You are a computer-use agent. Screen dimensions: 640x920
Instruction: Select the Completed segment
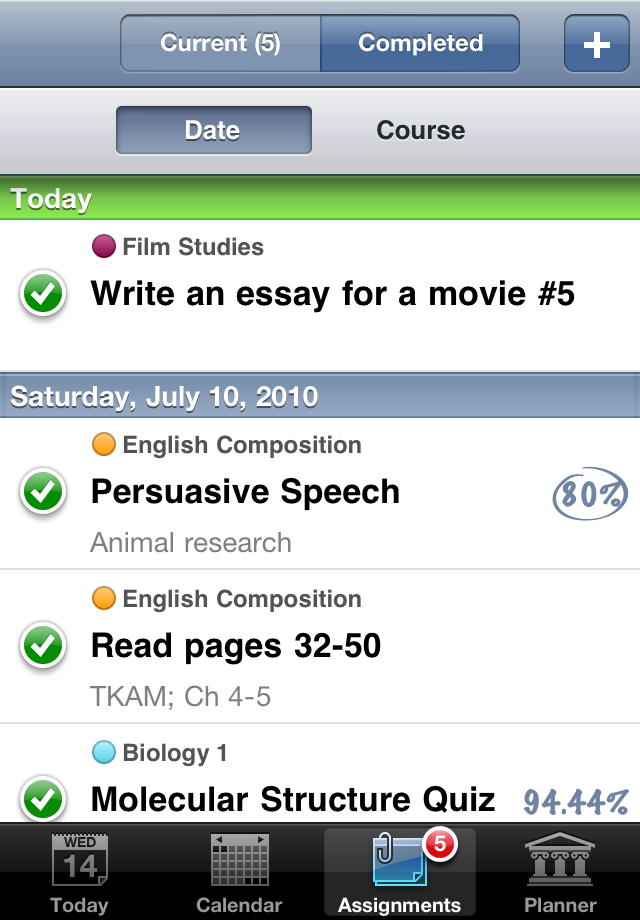coord(420,44)
